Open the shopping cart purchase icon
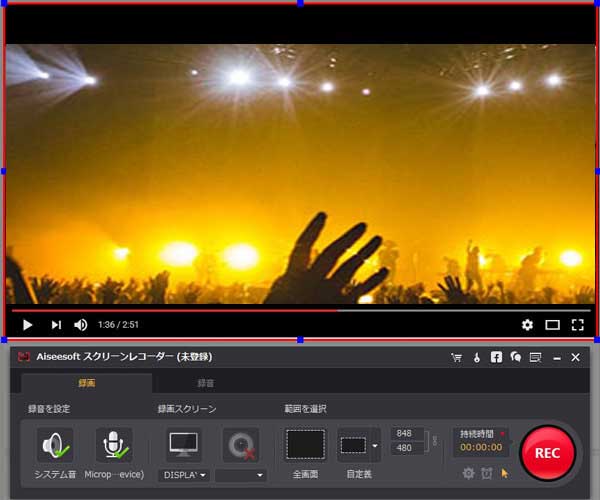The width and height of the screenshot is (600, 500). coord(456,358)
